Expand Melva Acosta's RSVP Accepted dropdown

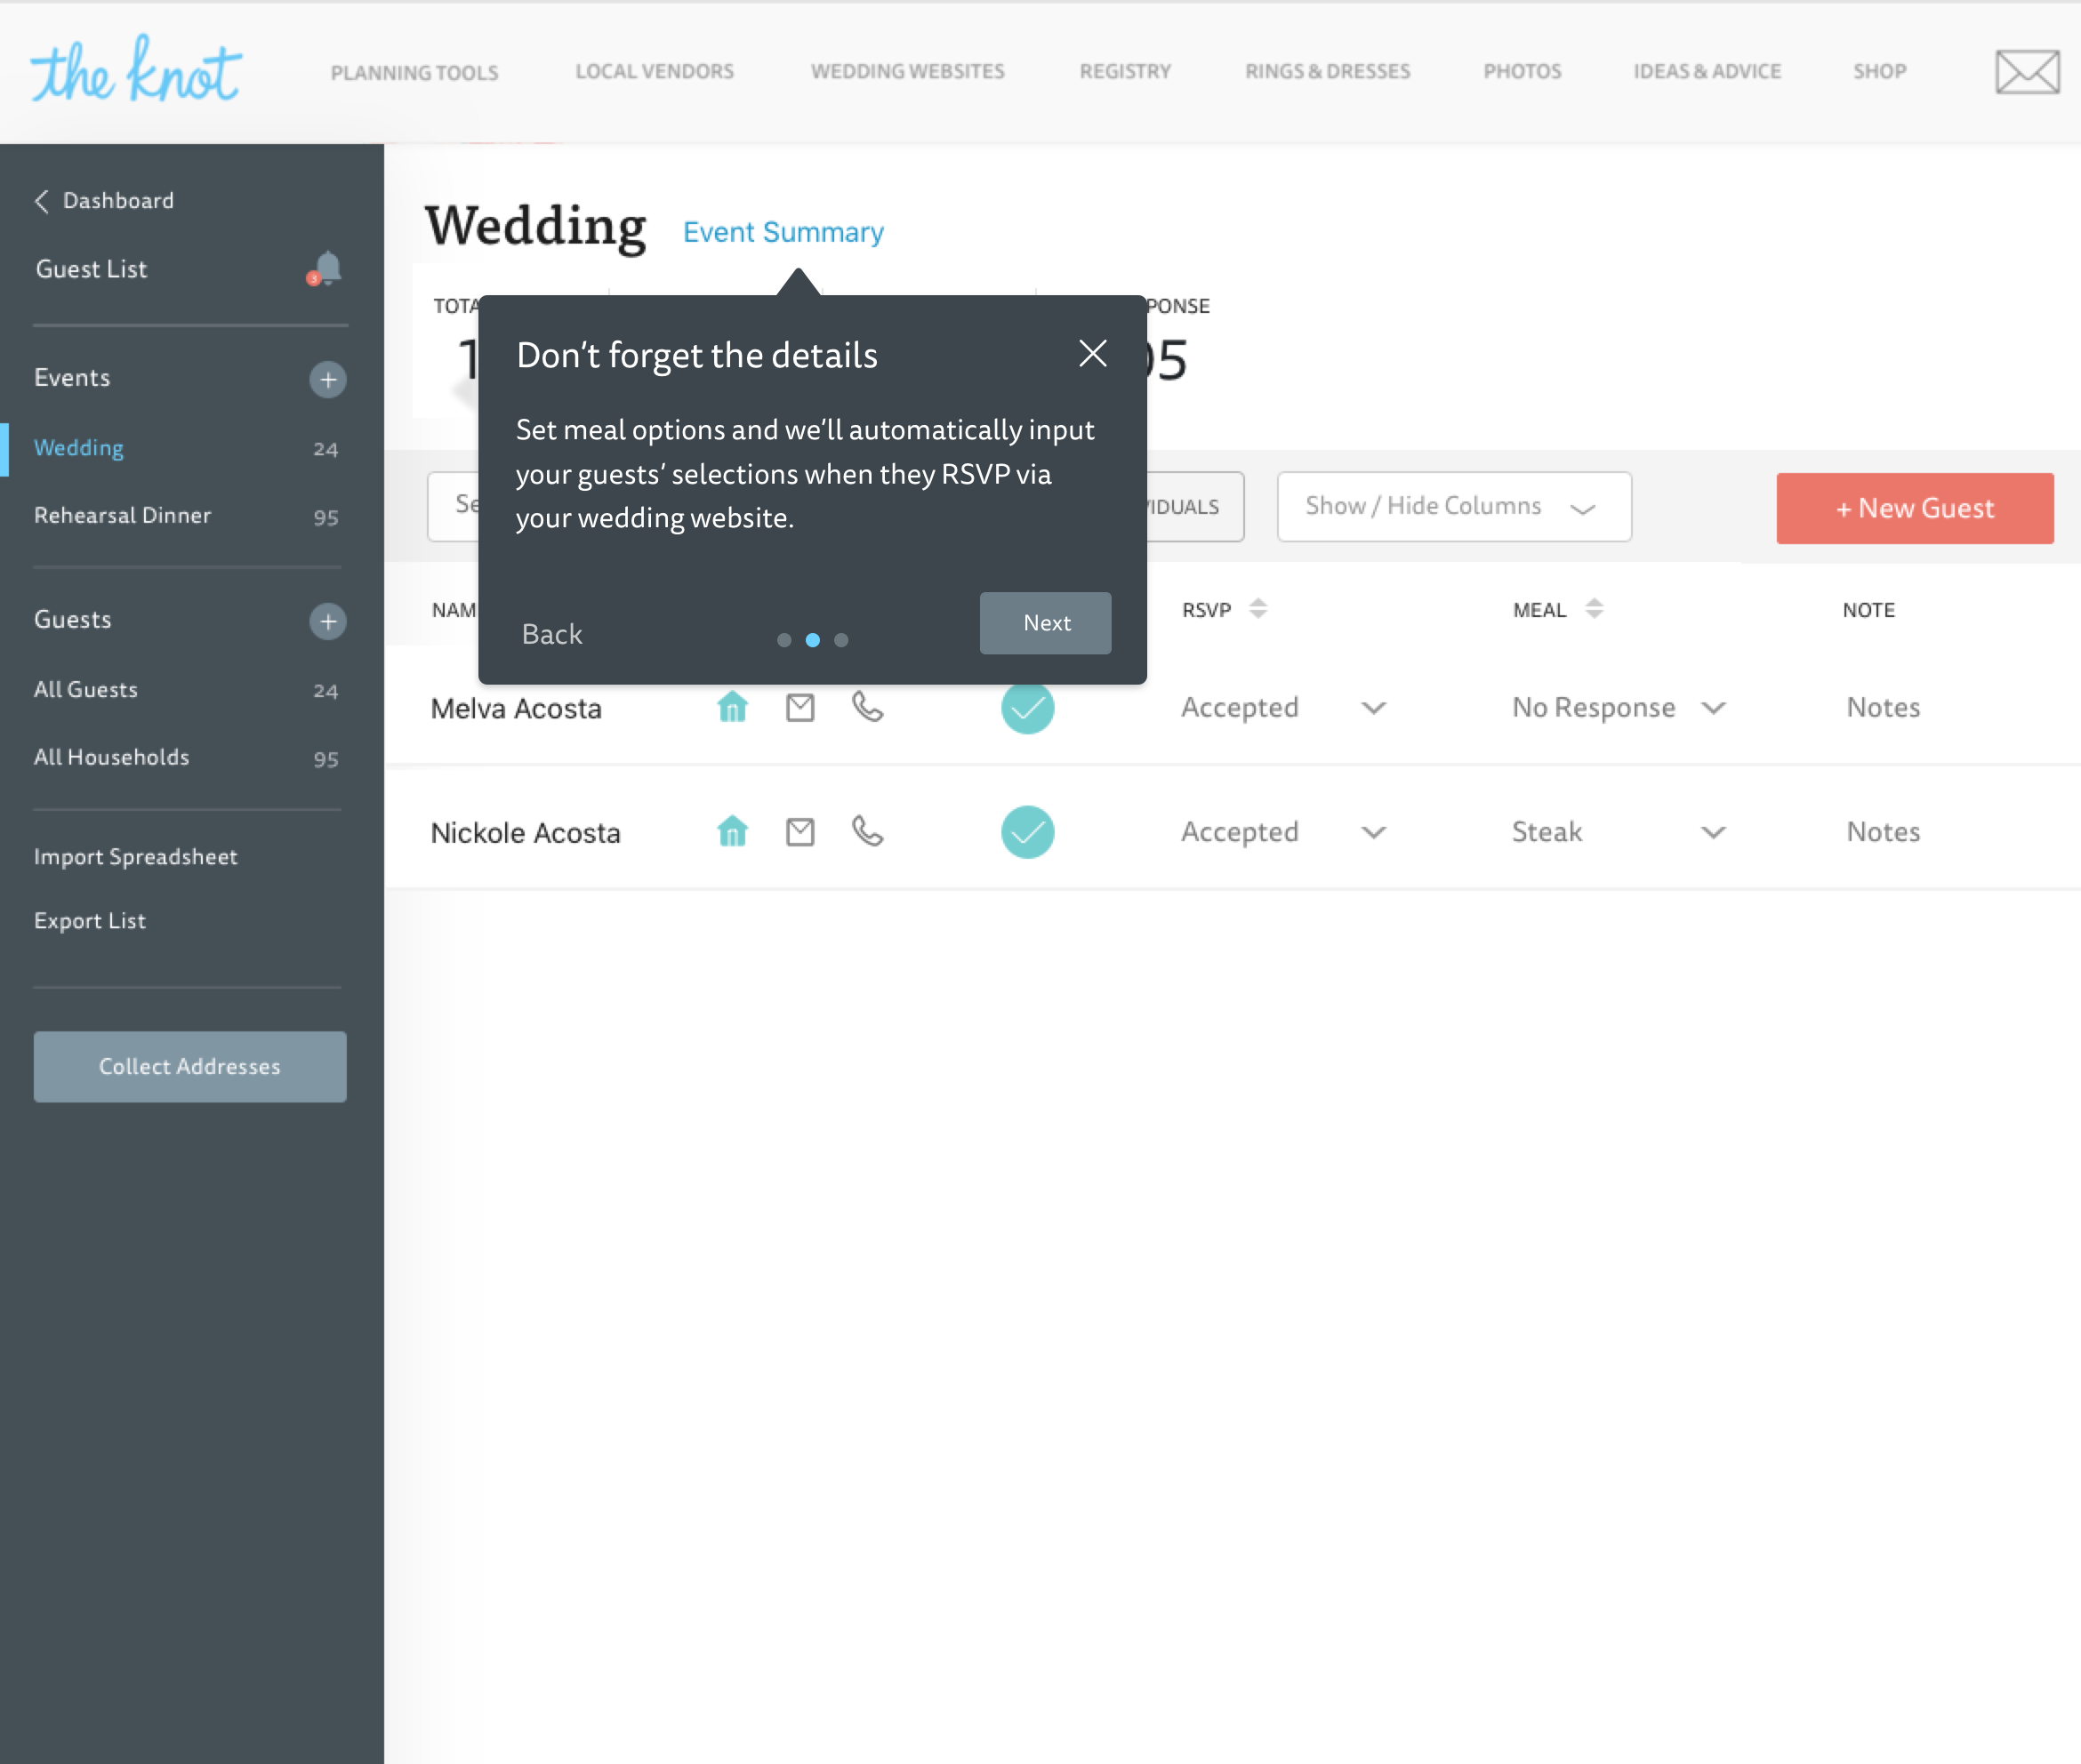[1373, 708]
